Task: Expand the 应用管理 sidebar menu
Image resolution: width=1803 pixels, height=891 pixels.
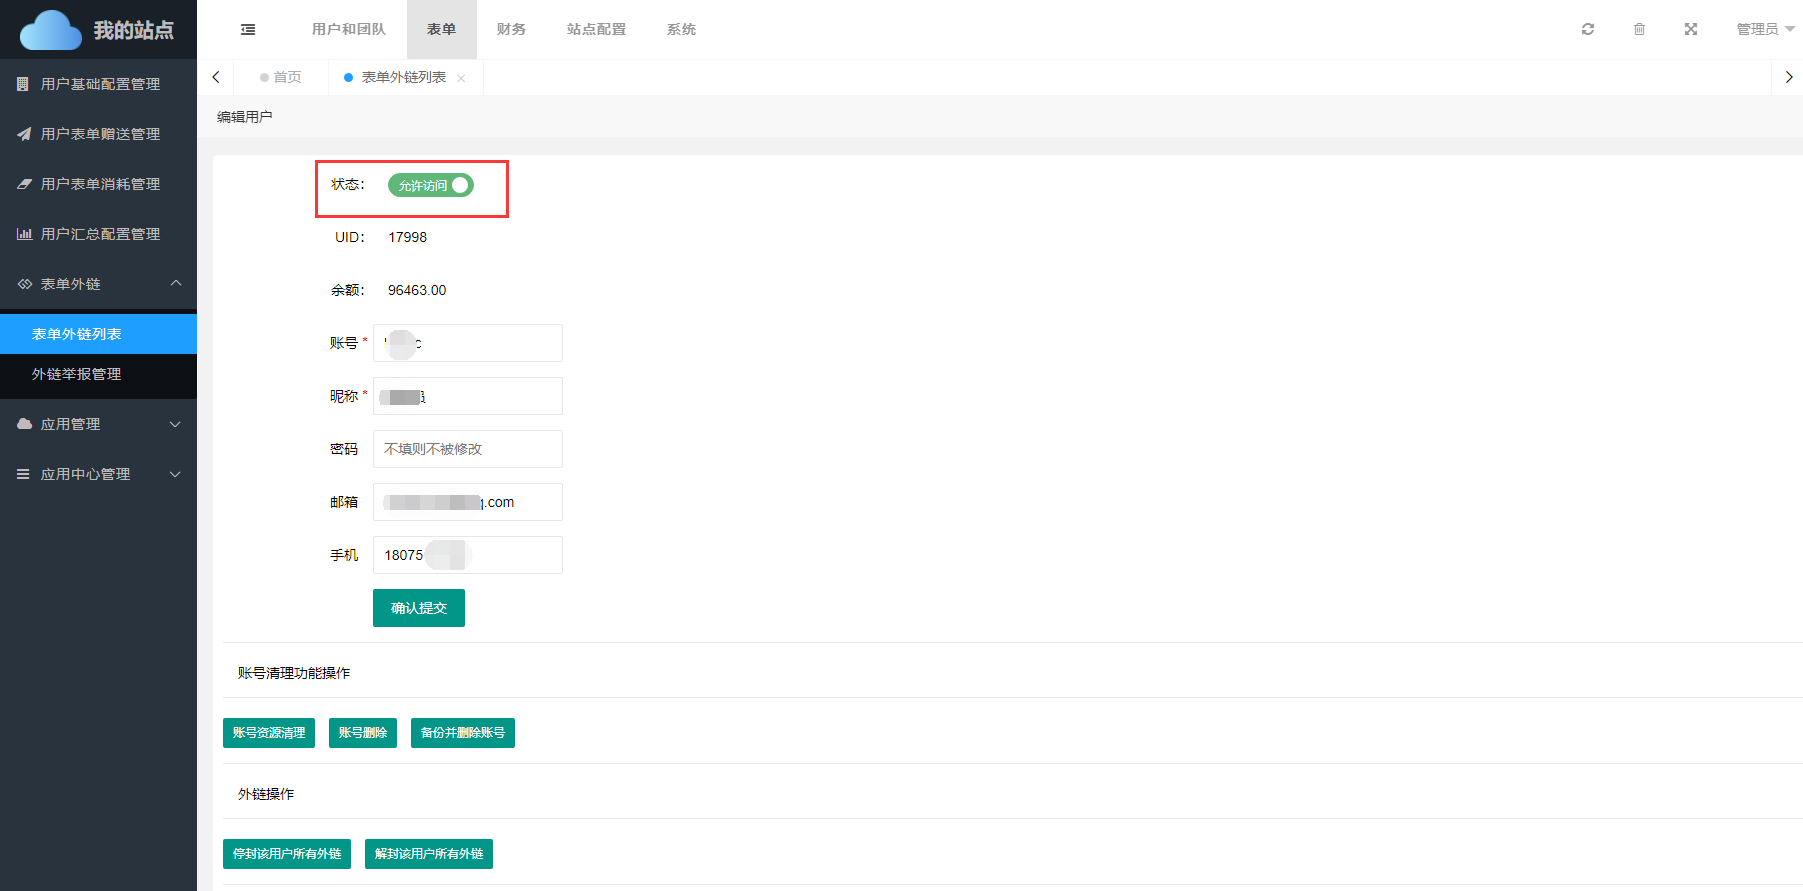Action: click(x=98, y=424)
